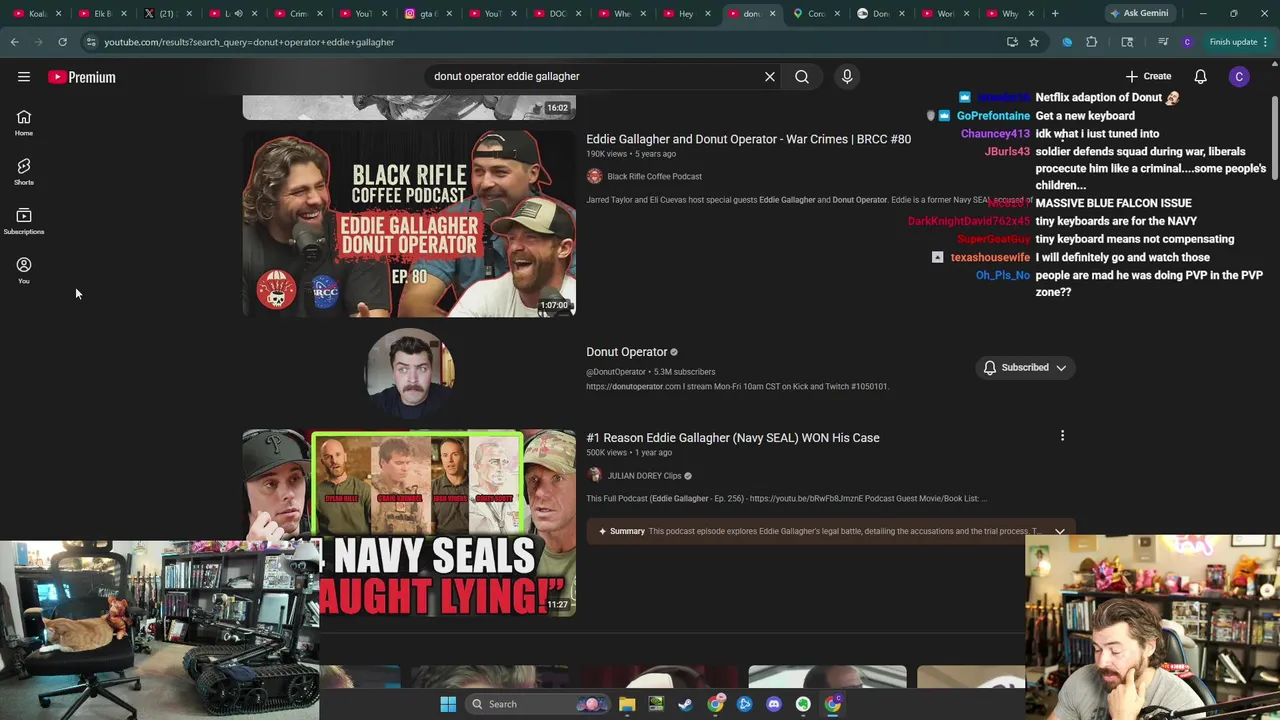Reload the current page
The width and height of the screenshot is (1280, 720).
coord(62,42)
